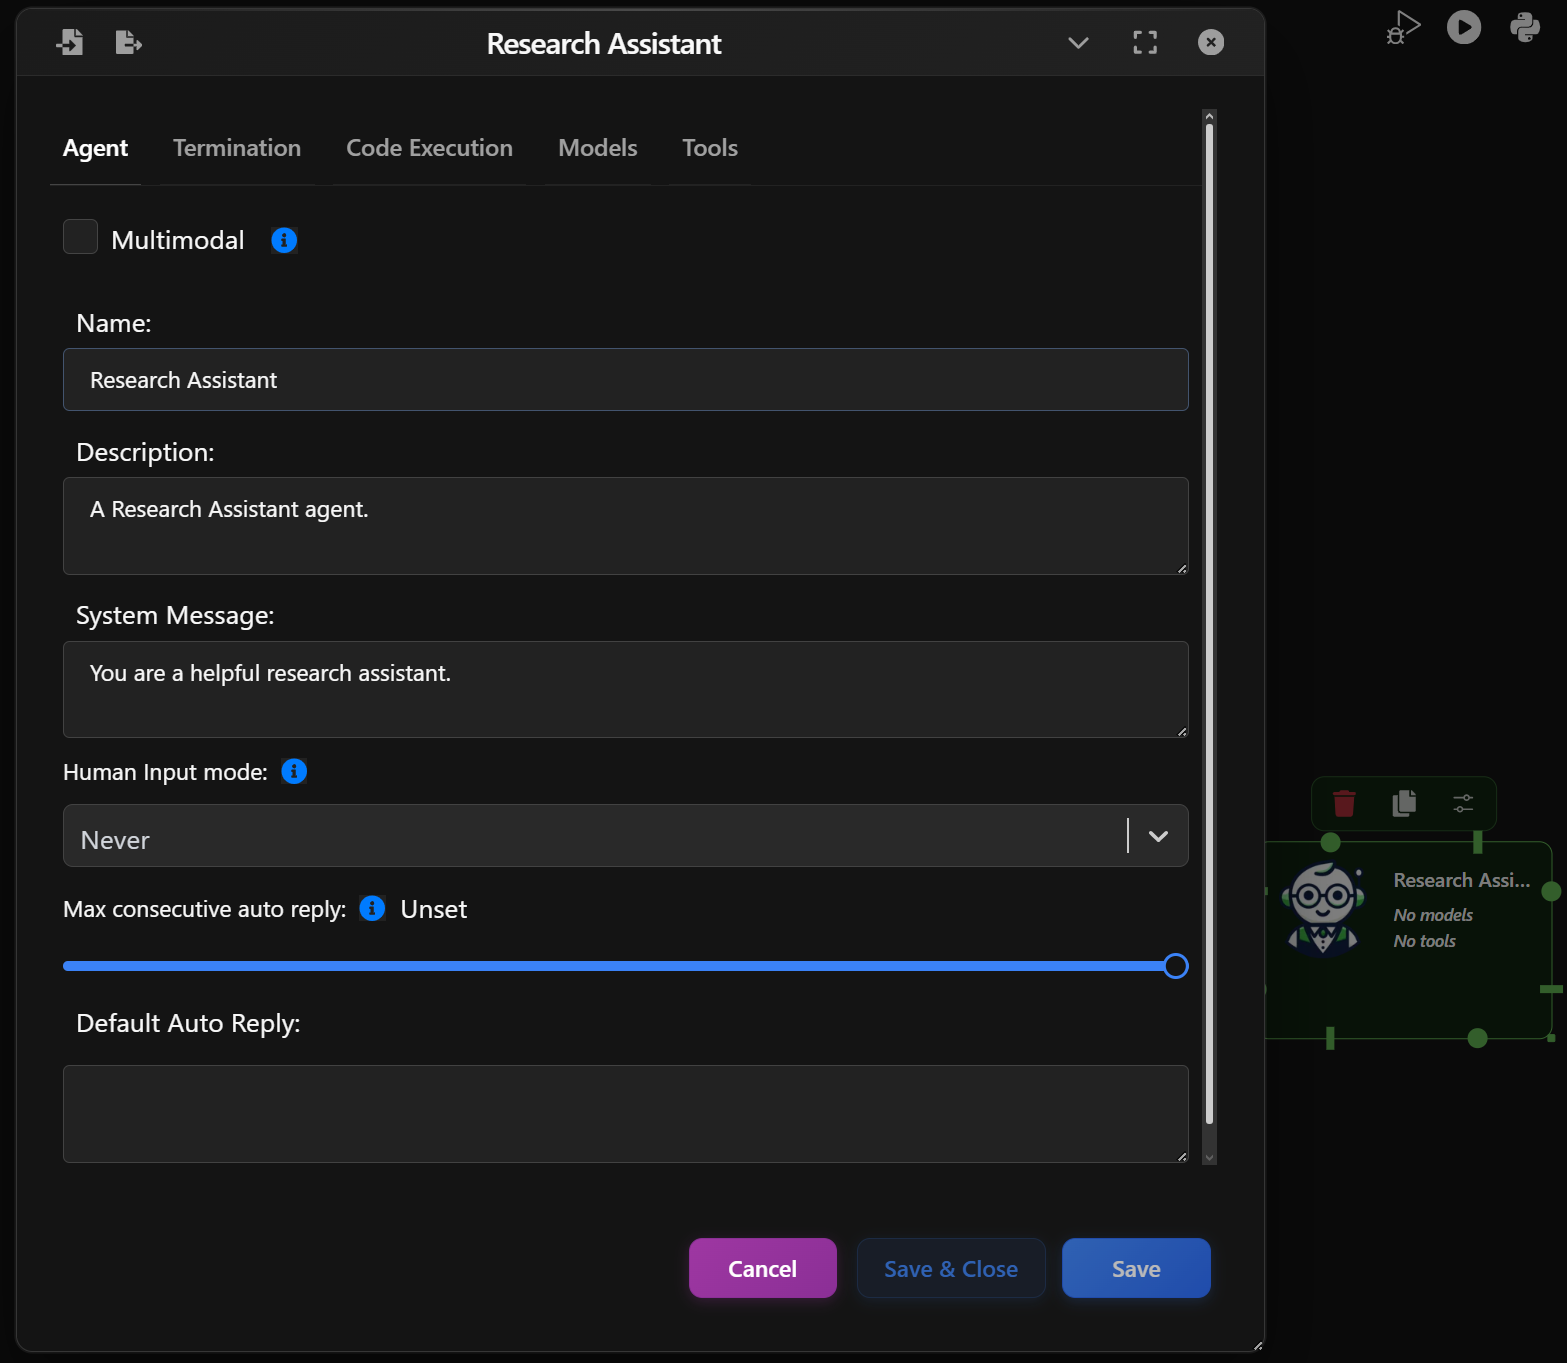Collapse the dialog with the chevron
This screenshot has height=1363, width=1567.
1078,43
